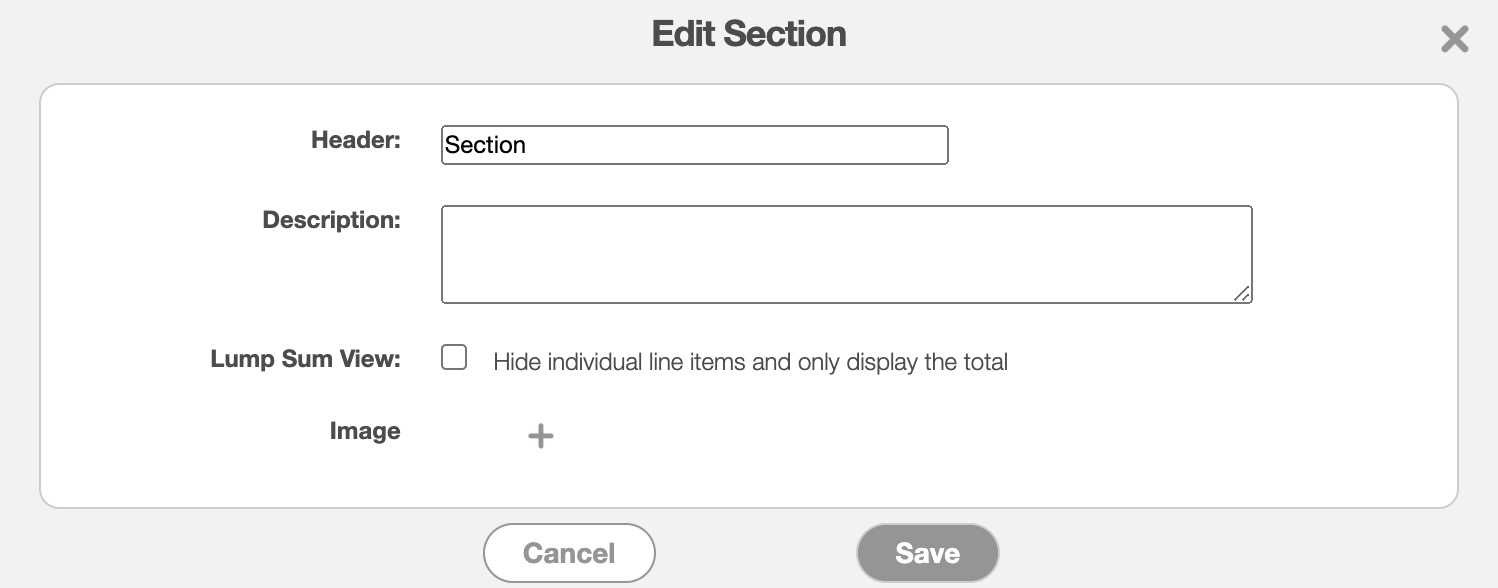Upload a section image via plus sign
1498x588 pixels.
pos(540,435)
